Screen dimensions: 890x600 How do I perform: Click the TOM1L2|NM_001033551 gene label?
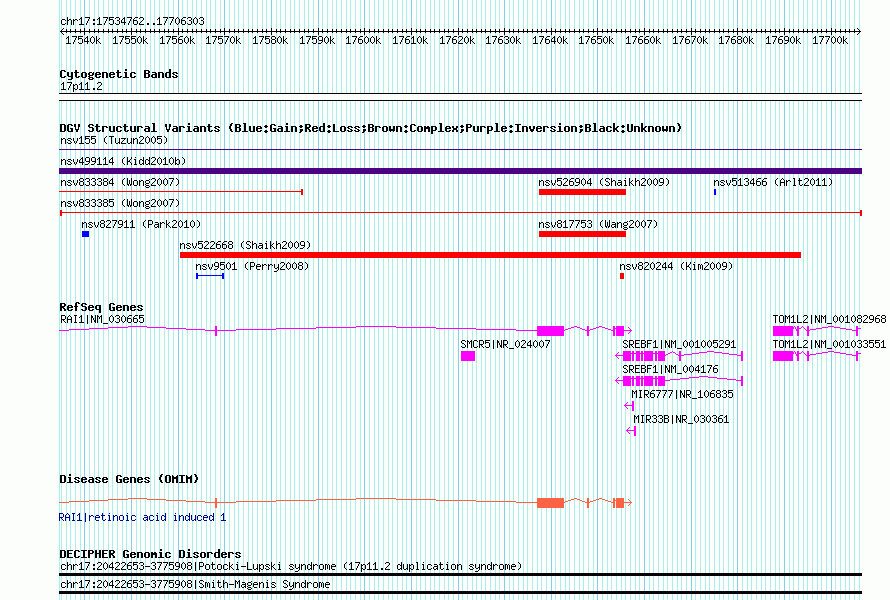829,344
